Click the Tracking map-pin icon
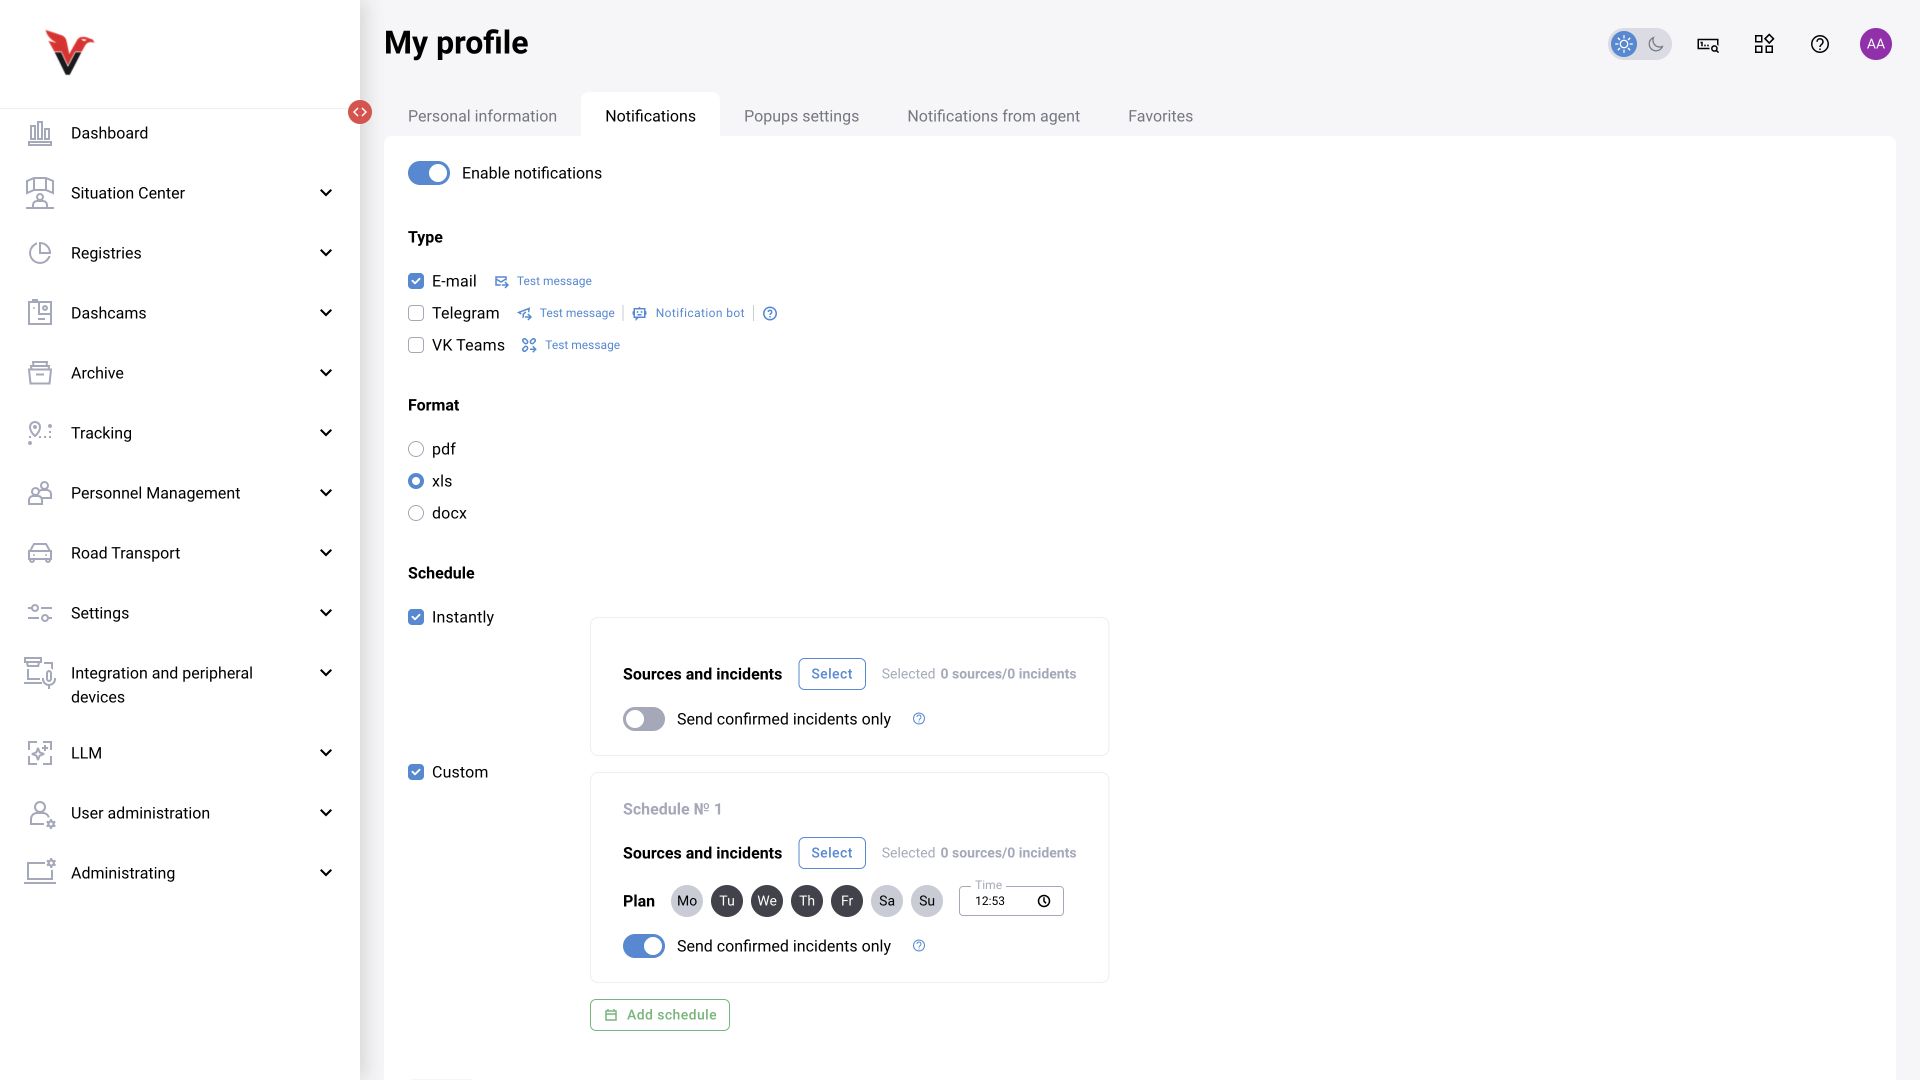Screen dimensions: 1920x1080 point(40,433)
